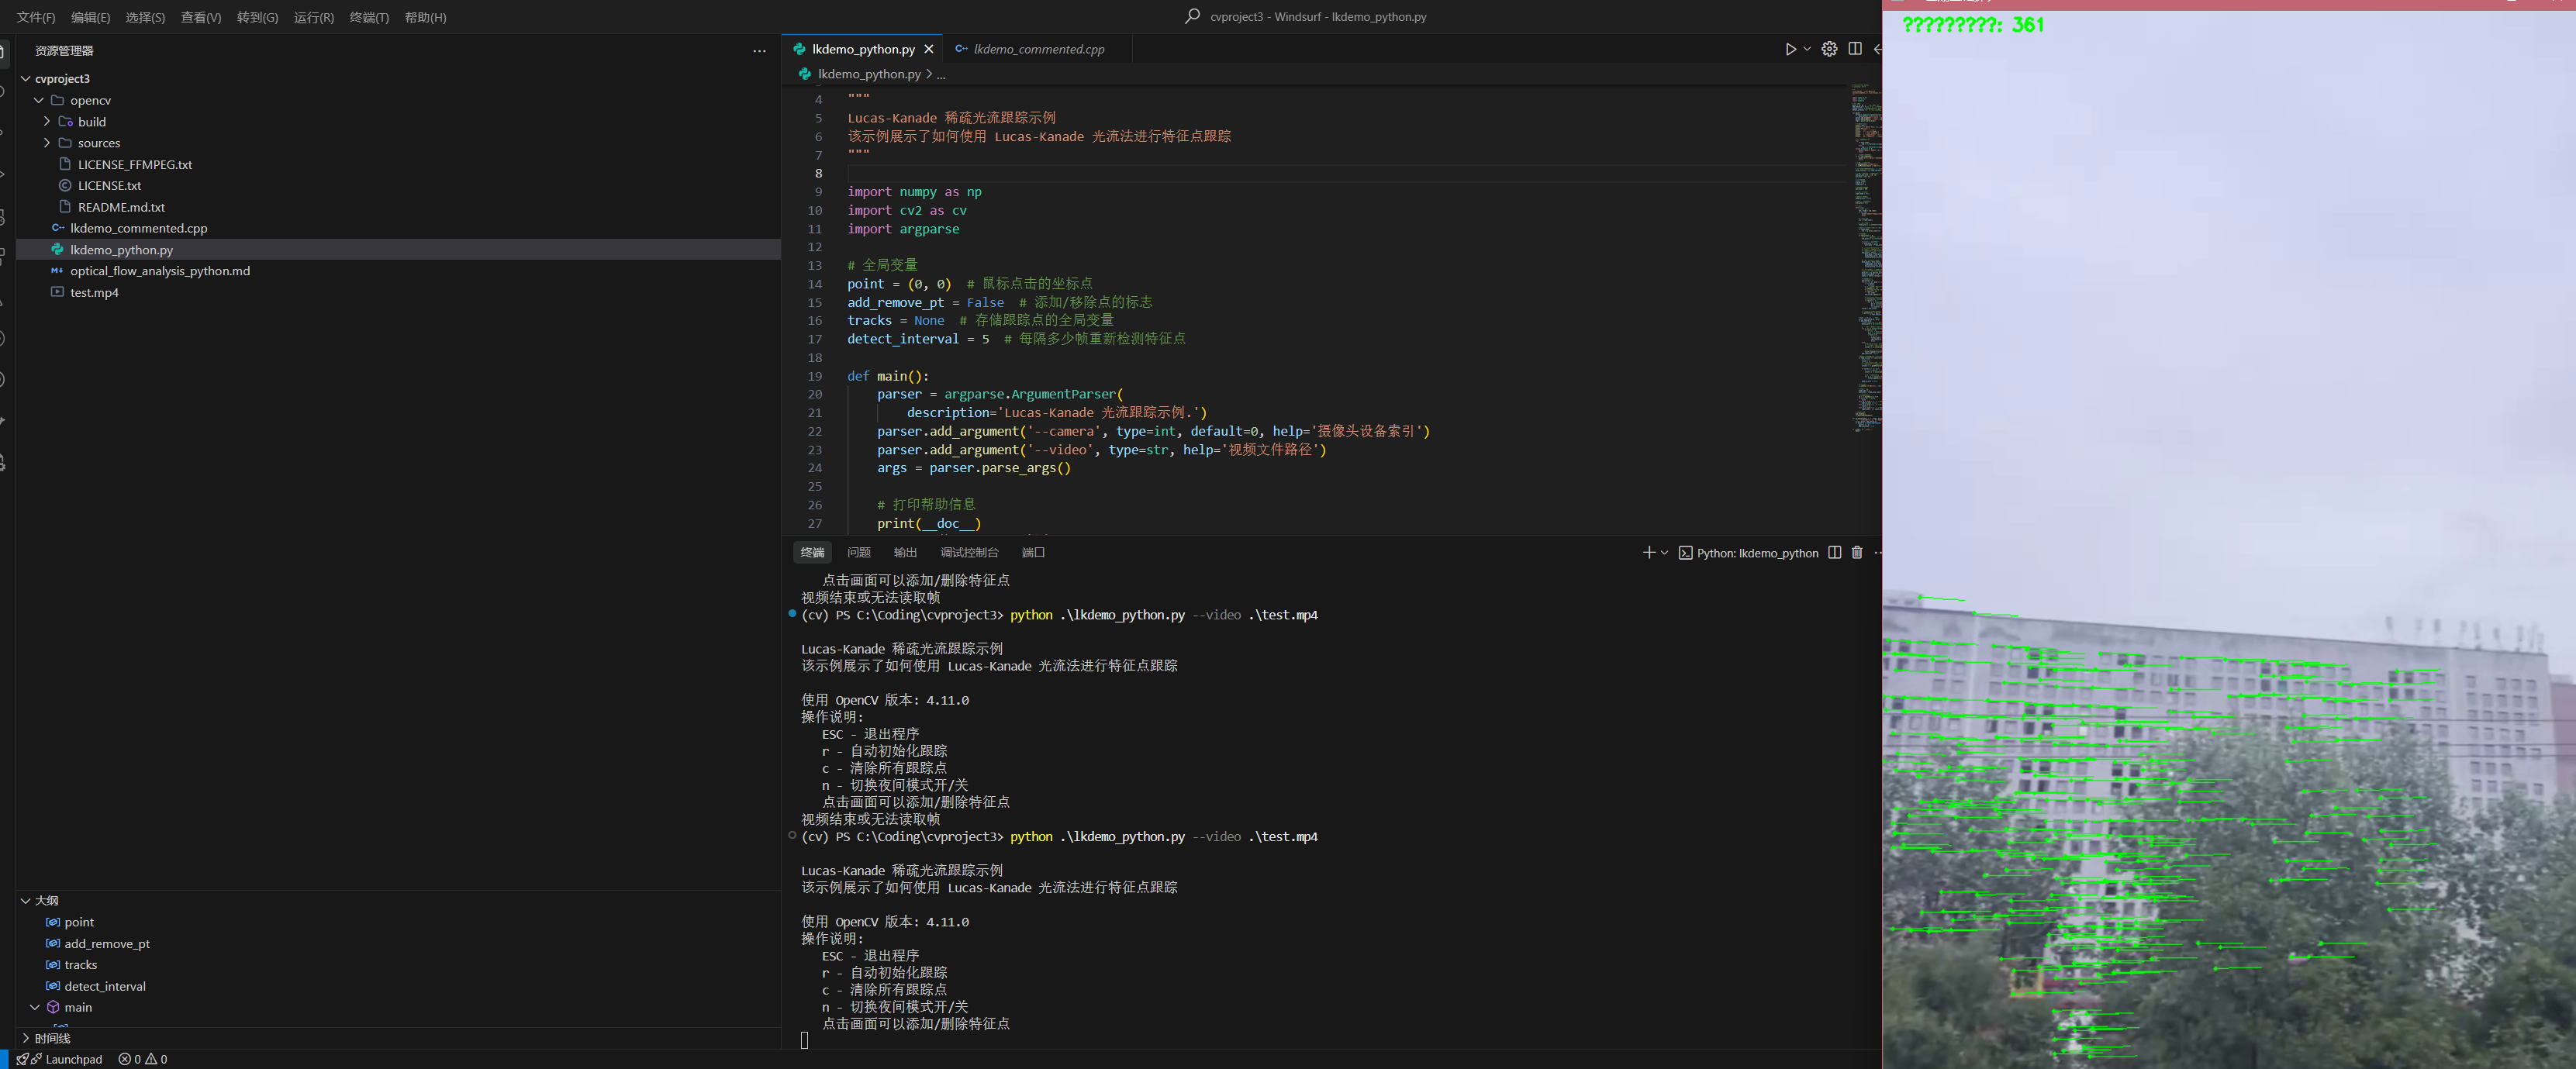Open explorer panel more actions ellipsis

click(759, 51)
